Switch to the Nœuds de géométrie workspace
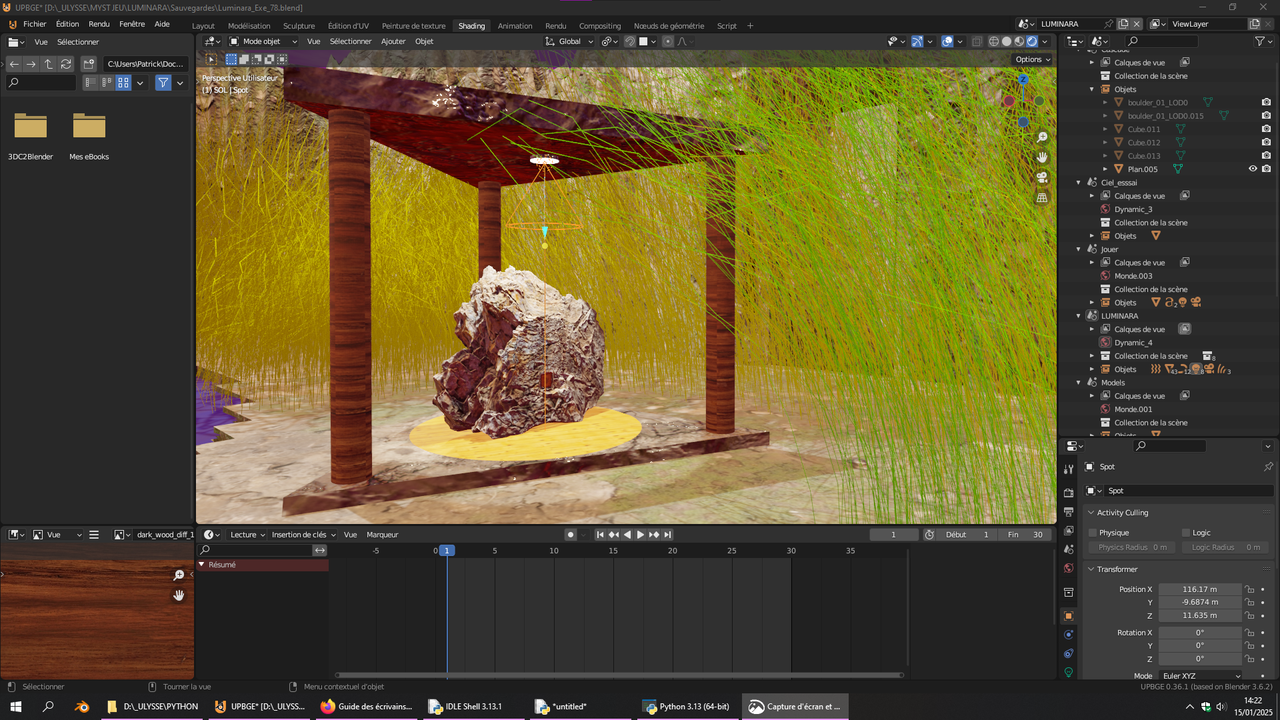The height and width of the screenshot is (720, 1280). click(x=668, y=26)
